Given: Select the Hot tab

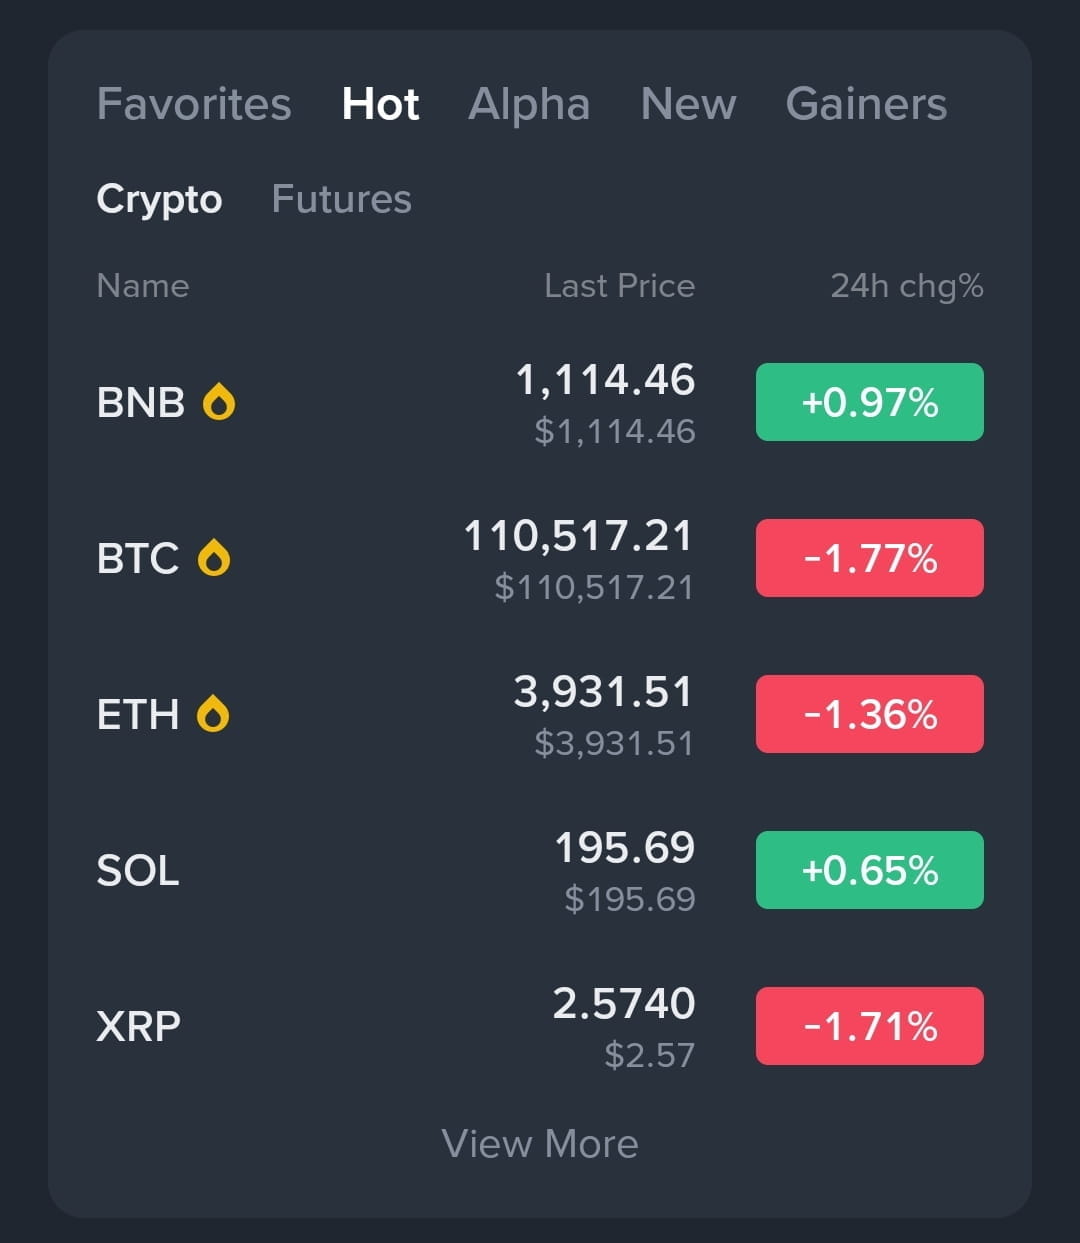Looking at the screenshot, I should (x=380, y=104).
